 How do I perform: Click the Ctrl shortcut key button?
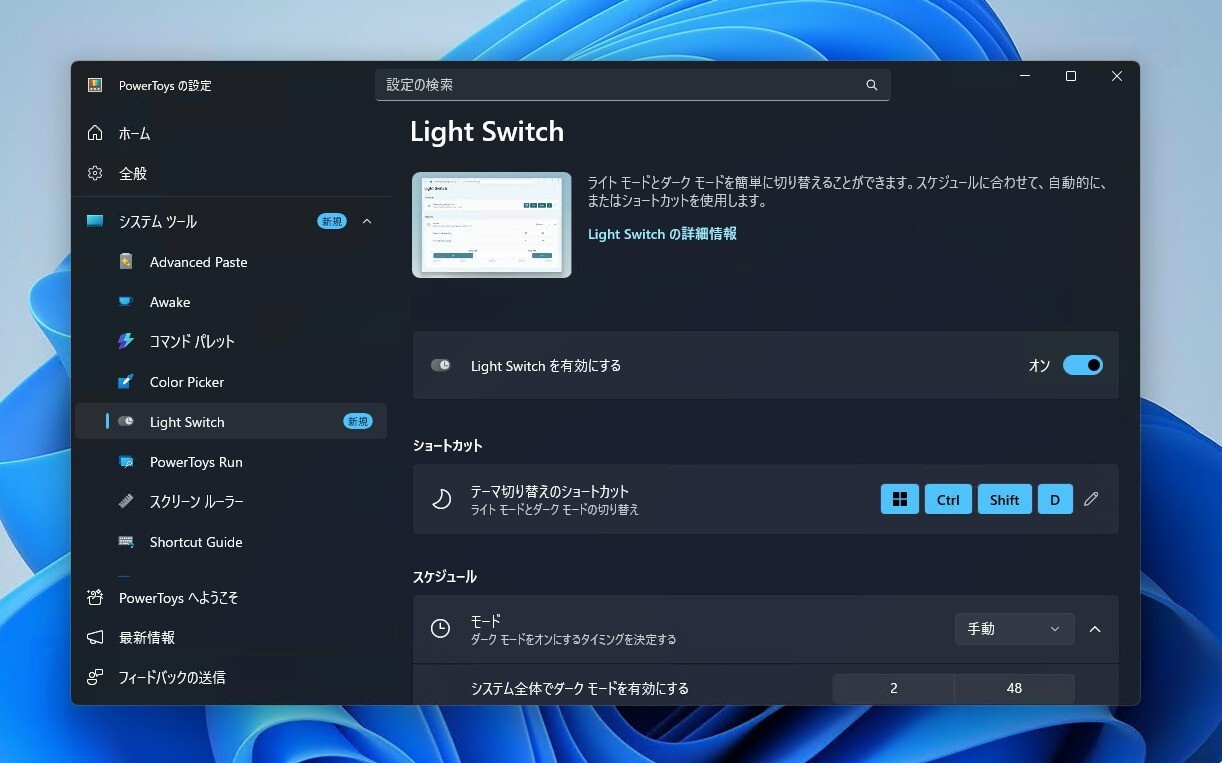point(948,499)
